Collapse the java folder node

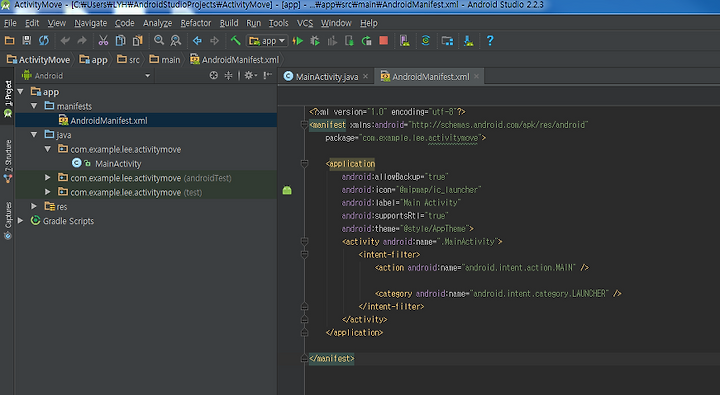(x=34, y=135)
